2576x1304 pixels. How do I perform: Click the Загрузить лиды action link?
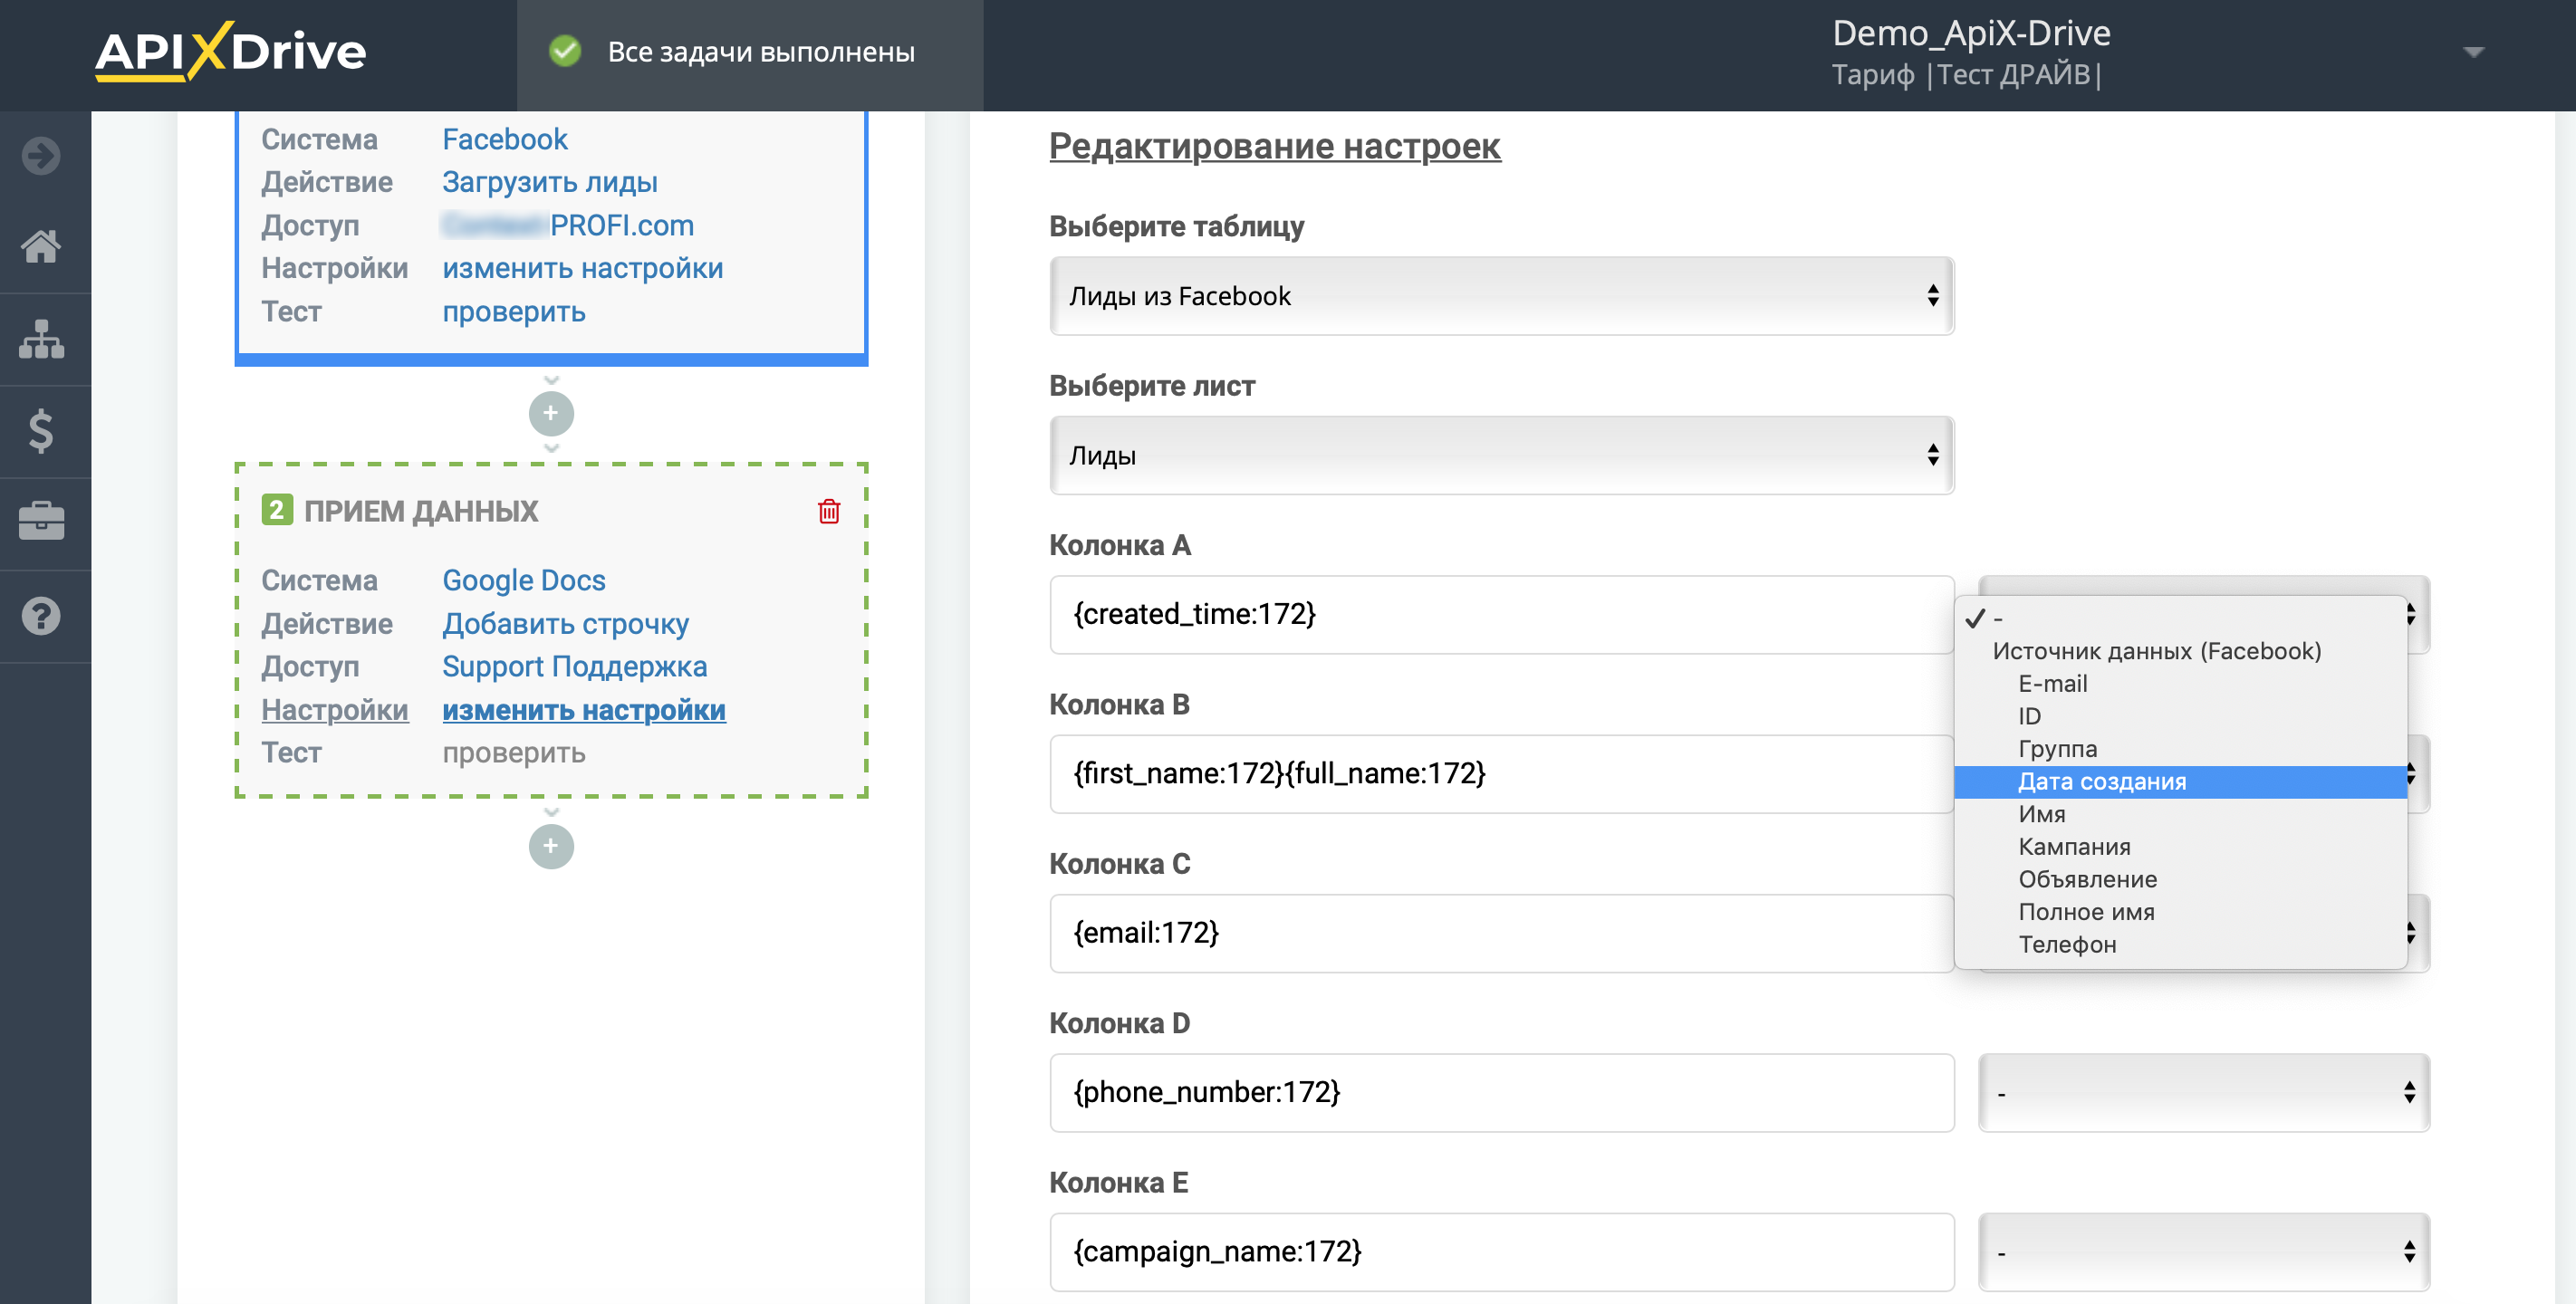(549, 182)
